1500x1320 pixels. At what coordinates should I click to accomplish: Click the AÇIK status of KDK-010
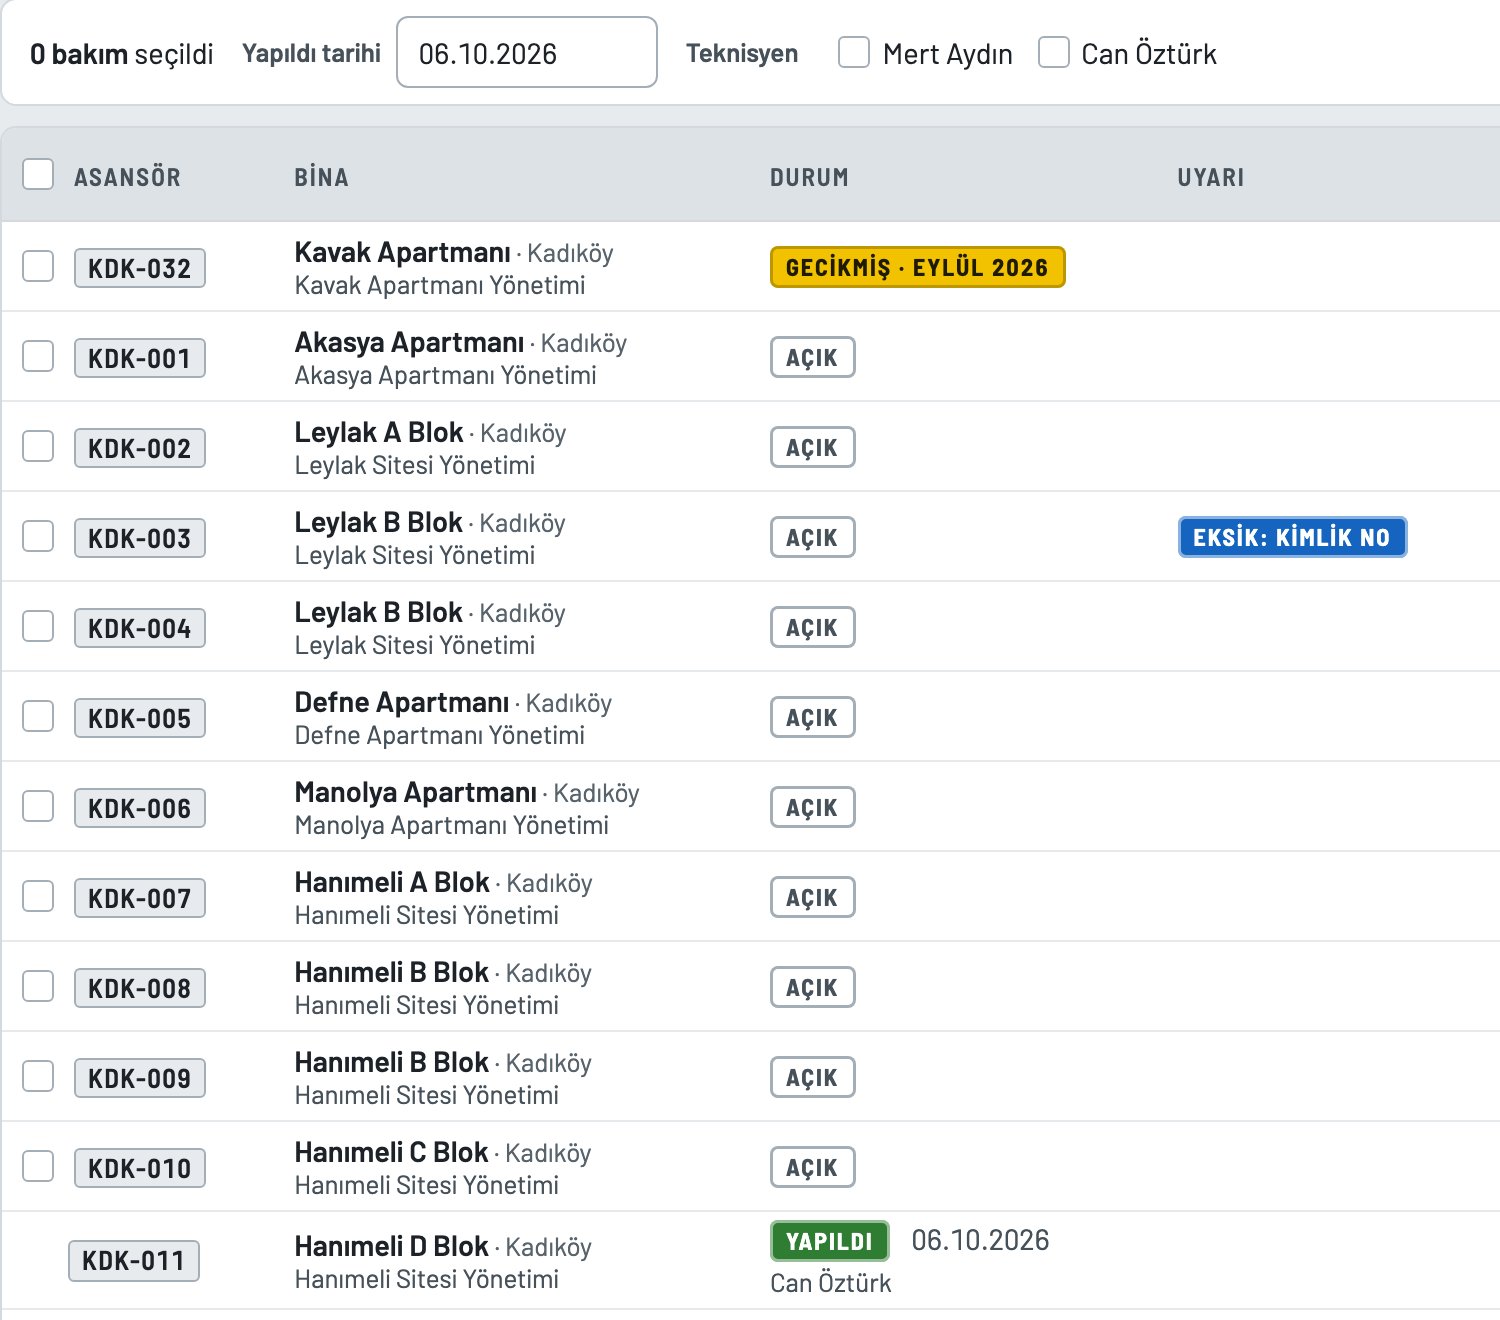pyautogui.click(x=812, y=1167)
